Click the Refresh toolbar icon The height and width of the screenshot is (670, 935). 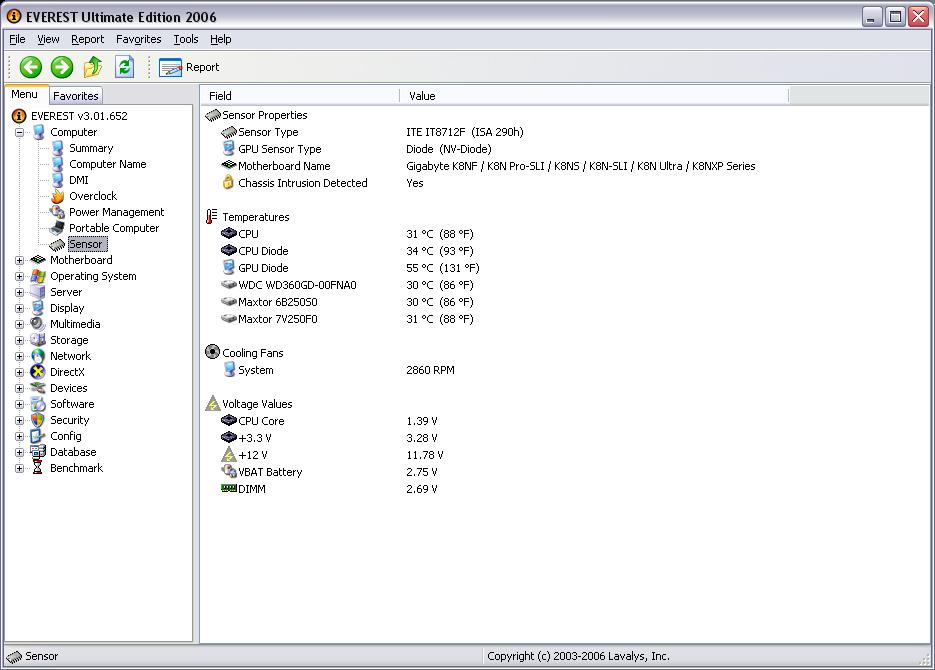click(124, 67)
